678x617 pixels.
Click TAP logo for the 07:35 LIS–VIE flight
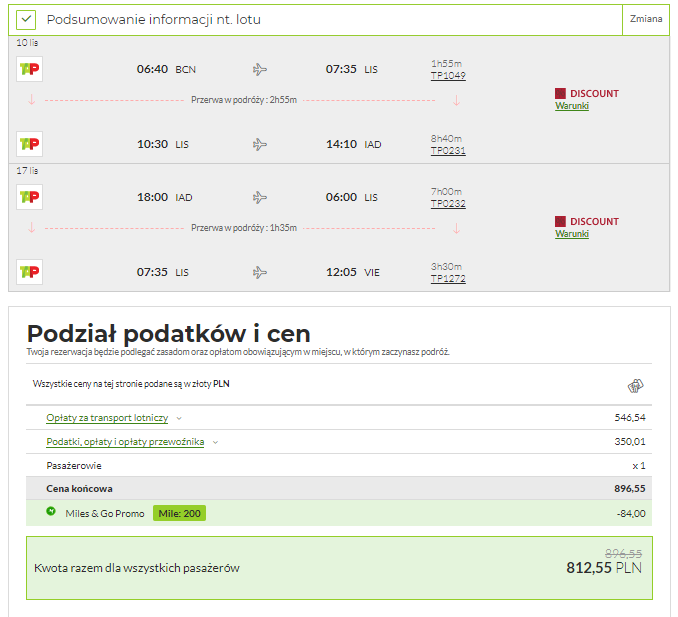(29, 272)
